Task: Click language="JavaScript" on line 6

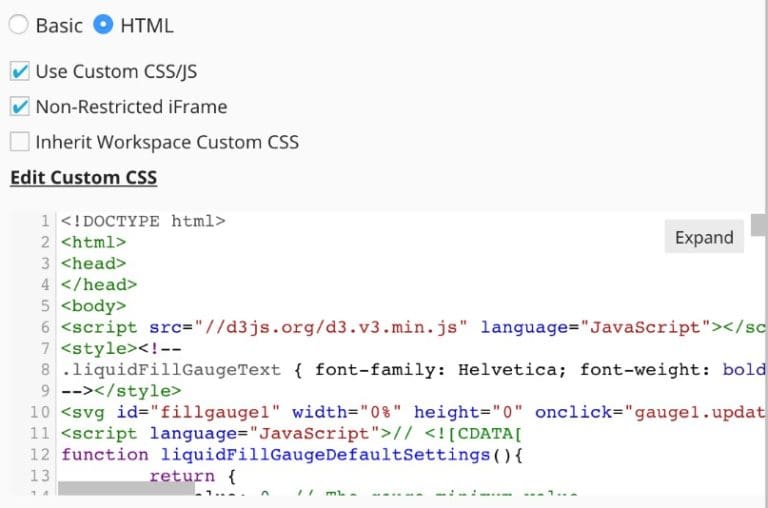Action: point(595,327)
